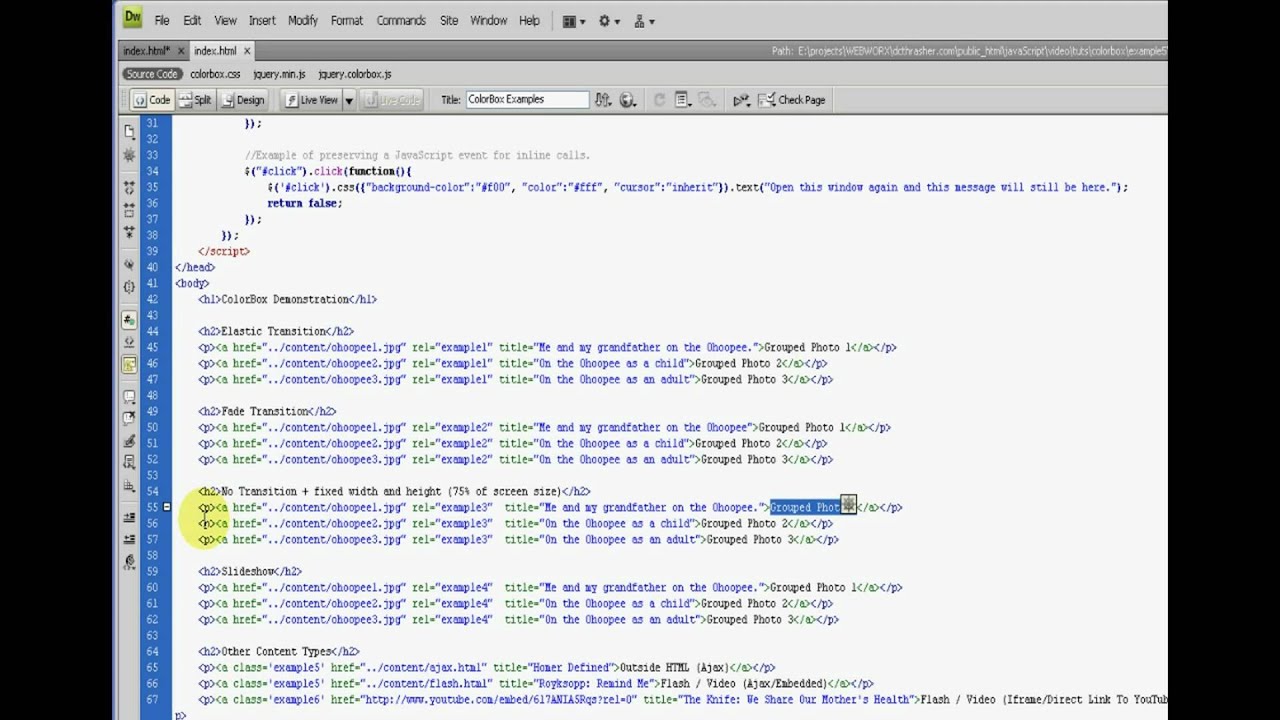Open the Site menu
The image size is (1280, 720).
pos(449,20)
